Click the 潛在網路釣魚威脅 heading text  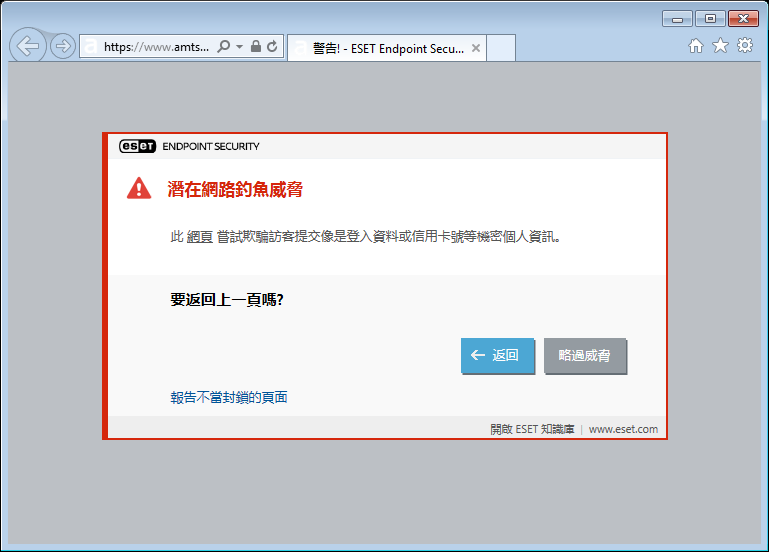tap(235, 189)
